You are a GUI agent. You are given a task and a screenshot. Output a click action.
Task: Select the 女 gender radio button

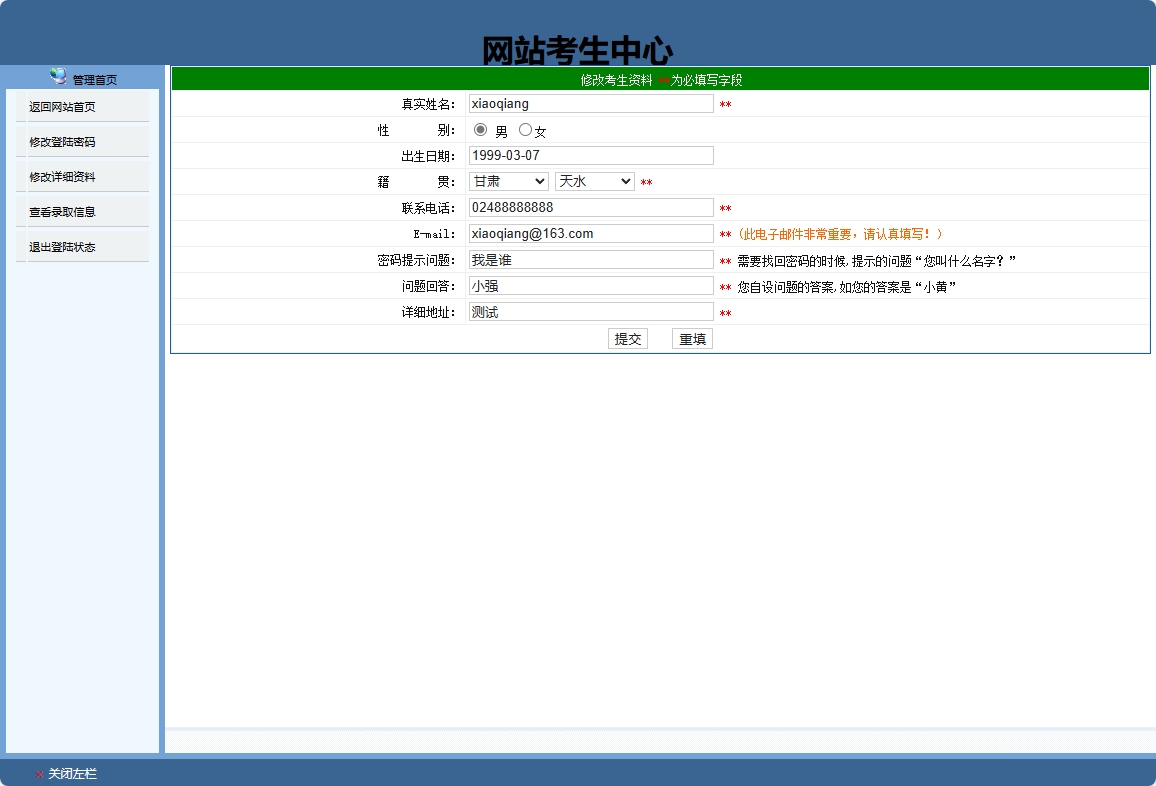click(525, 129)
